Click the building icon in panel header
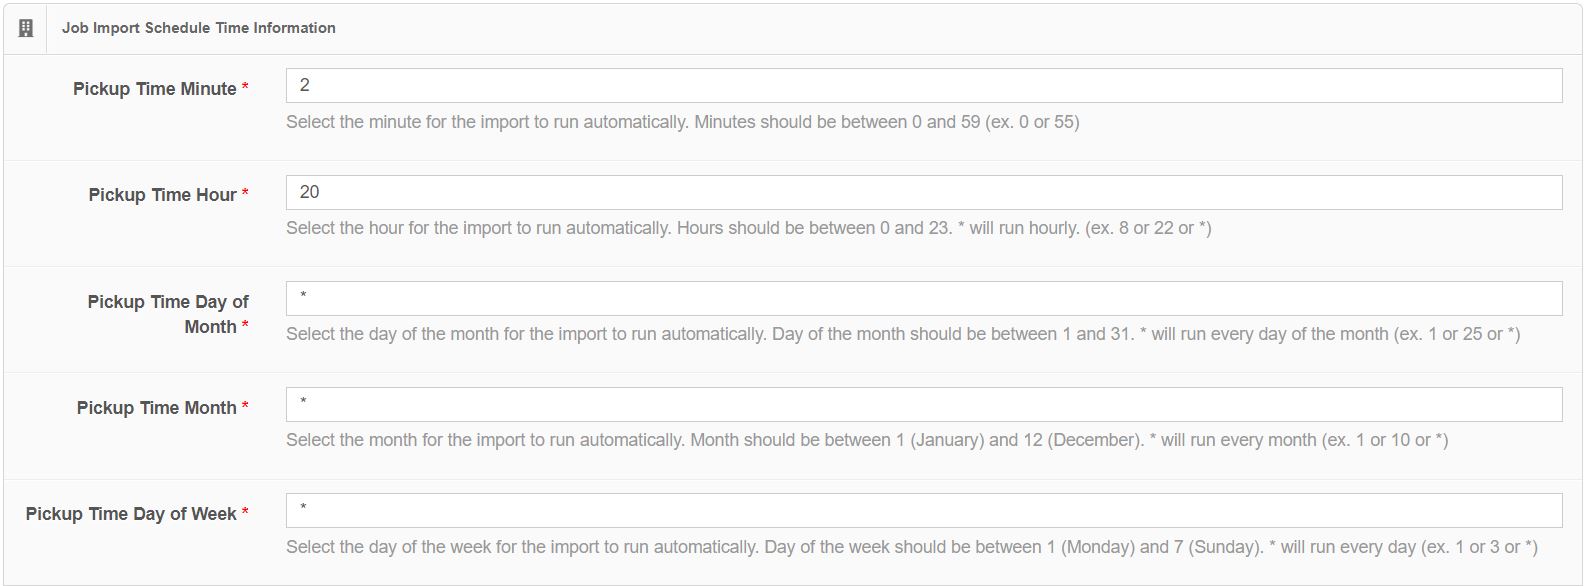The width and height of the screenshot is (1585, 586). (26, 28)
